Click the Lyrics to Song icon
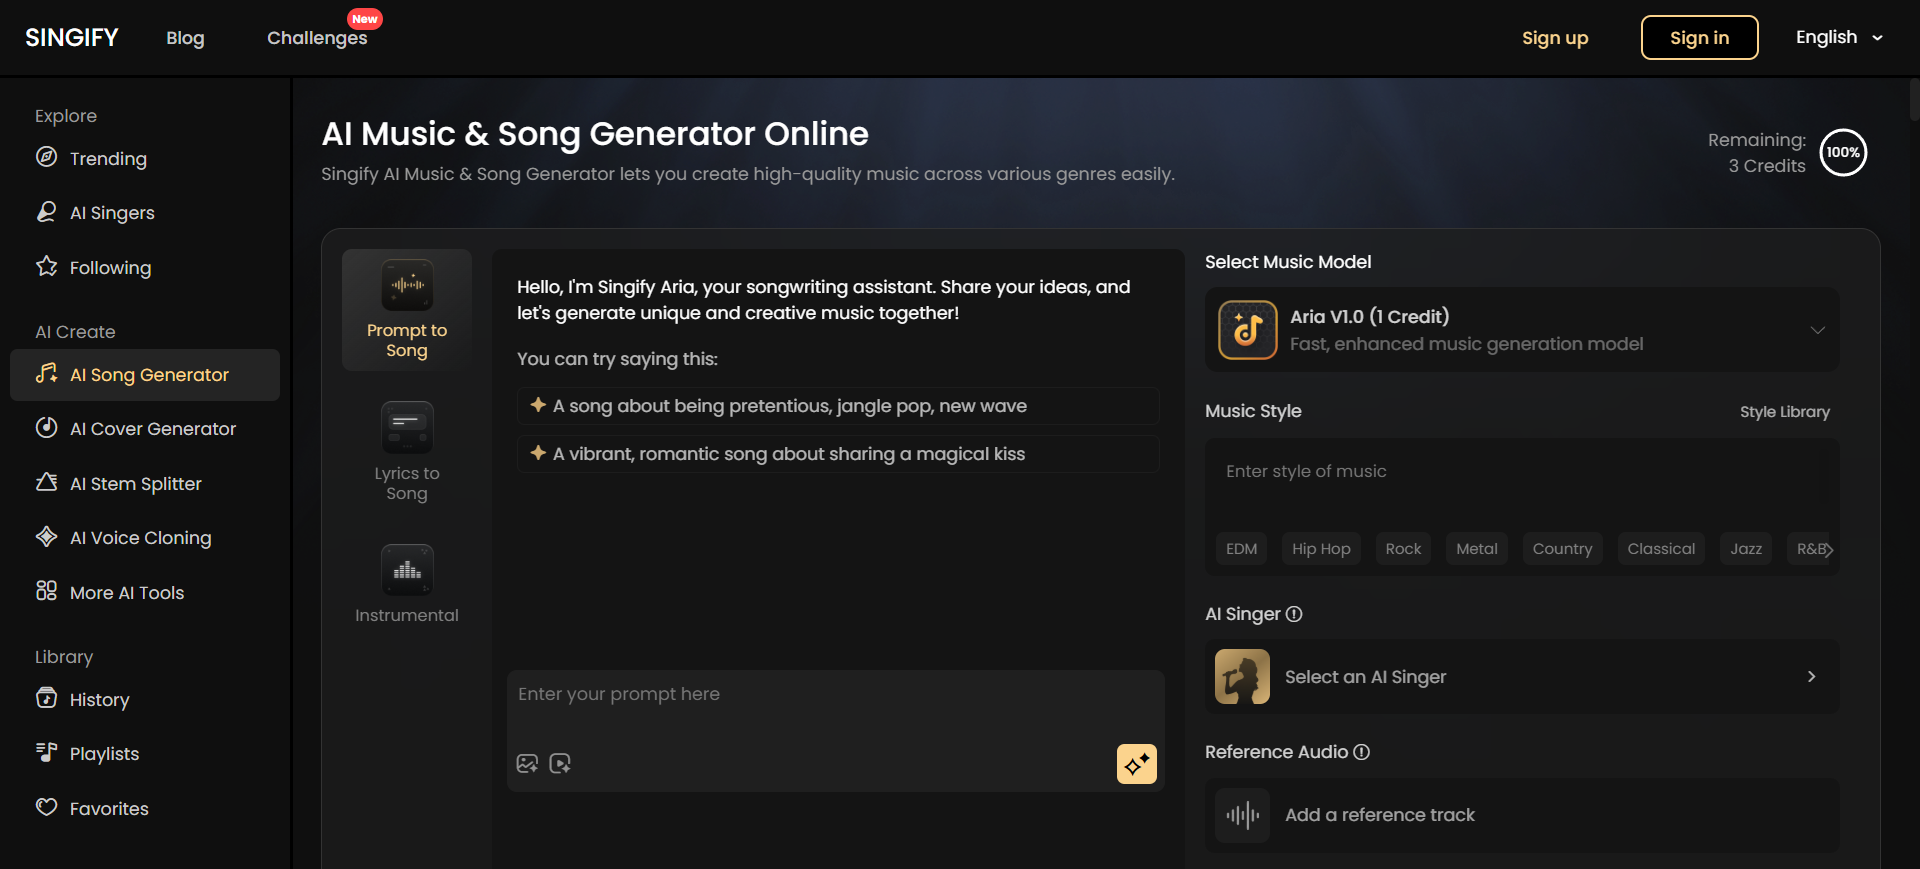This screenshot has width=1920, height=869. (407, 428)
